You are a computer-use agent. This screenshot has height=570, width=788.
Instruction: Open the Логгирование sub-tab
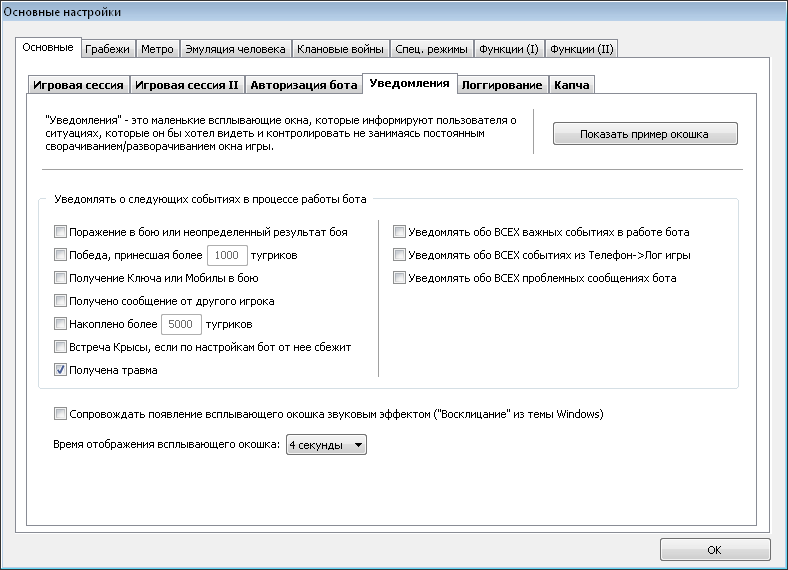[502, 85]
